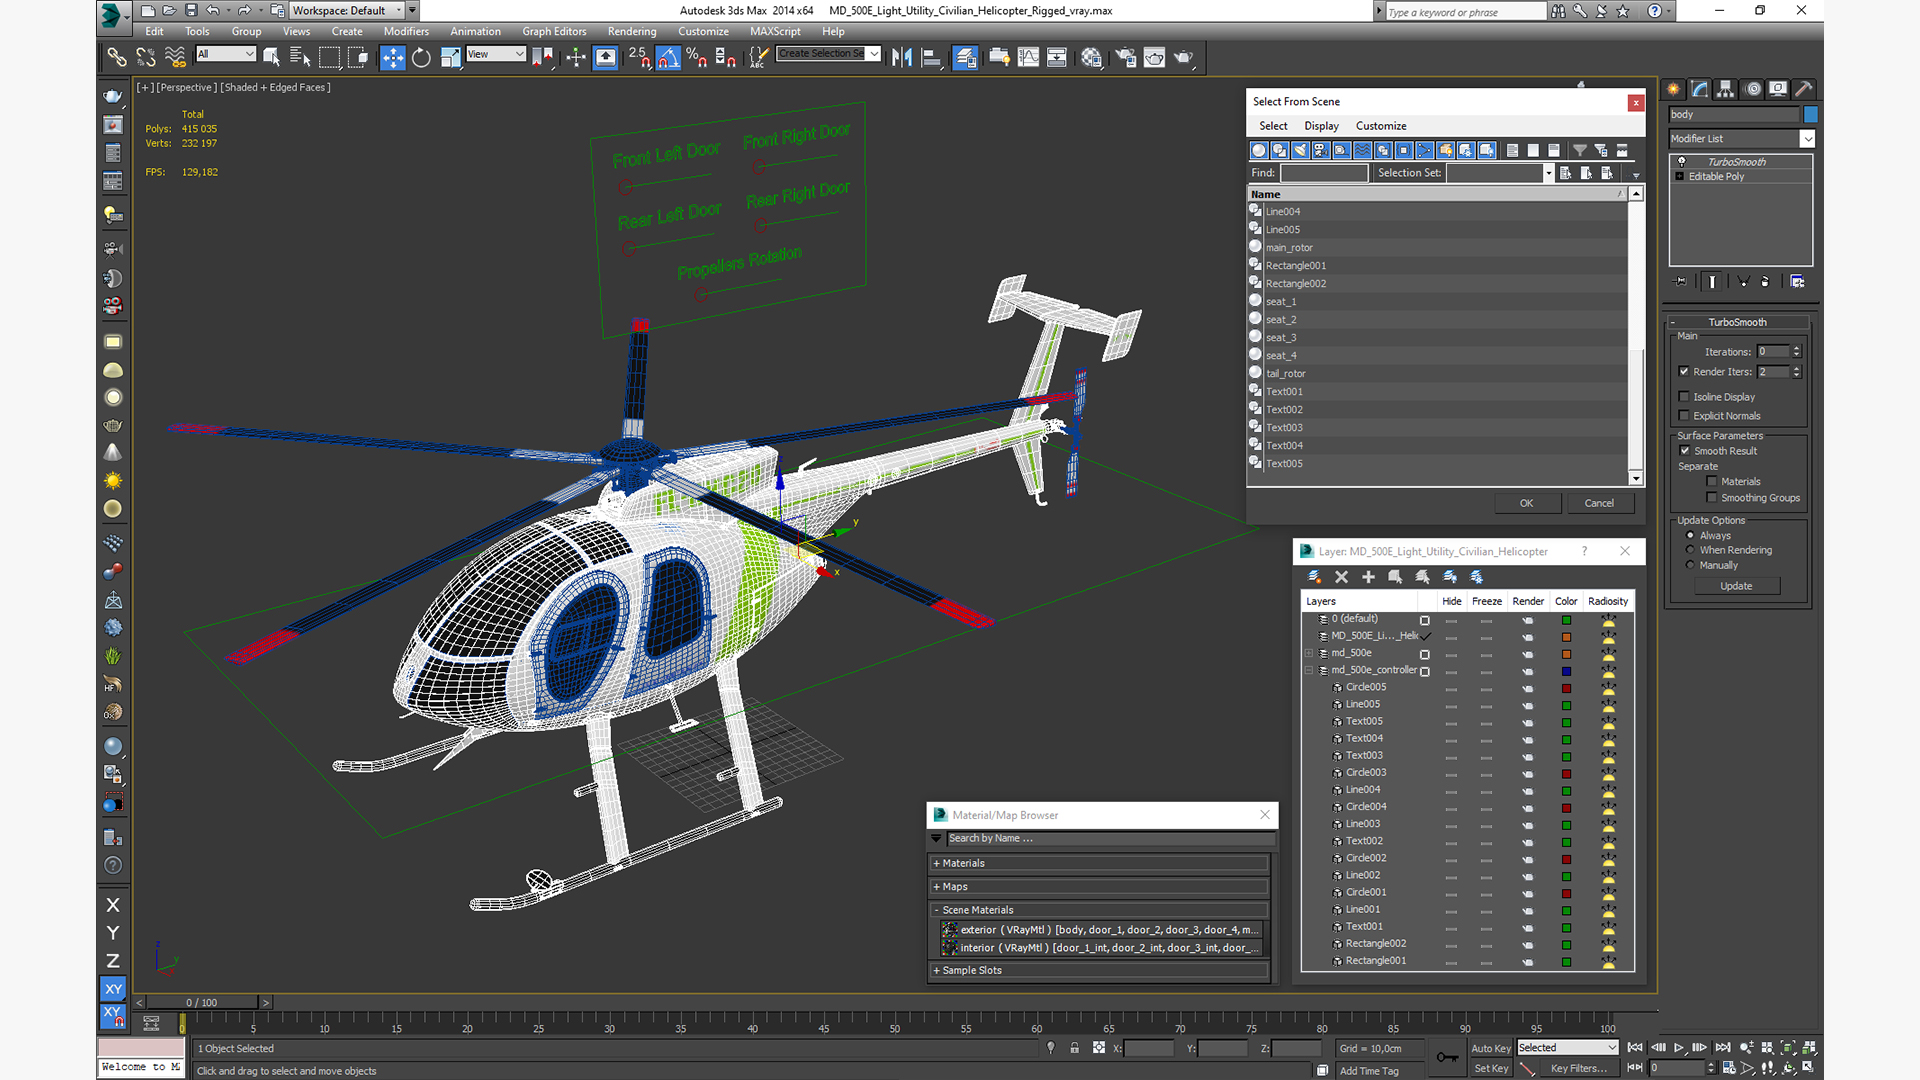Click Find input field in Select From Scene
1920x1080 pixels.
pos(1324,173)
